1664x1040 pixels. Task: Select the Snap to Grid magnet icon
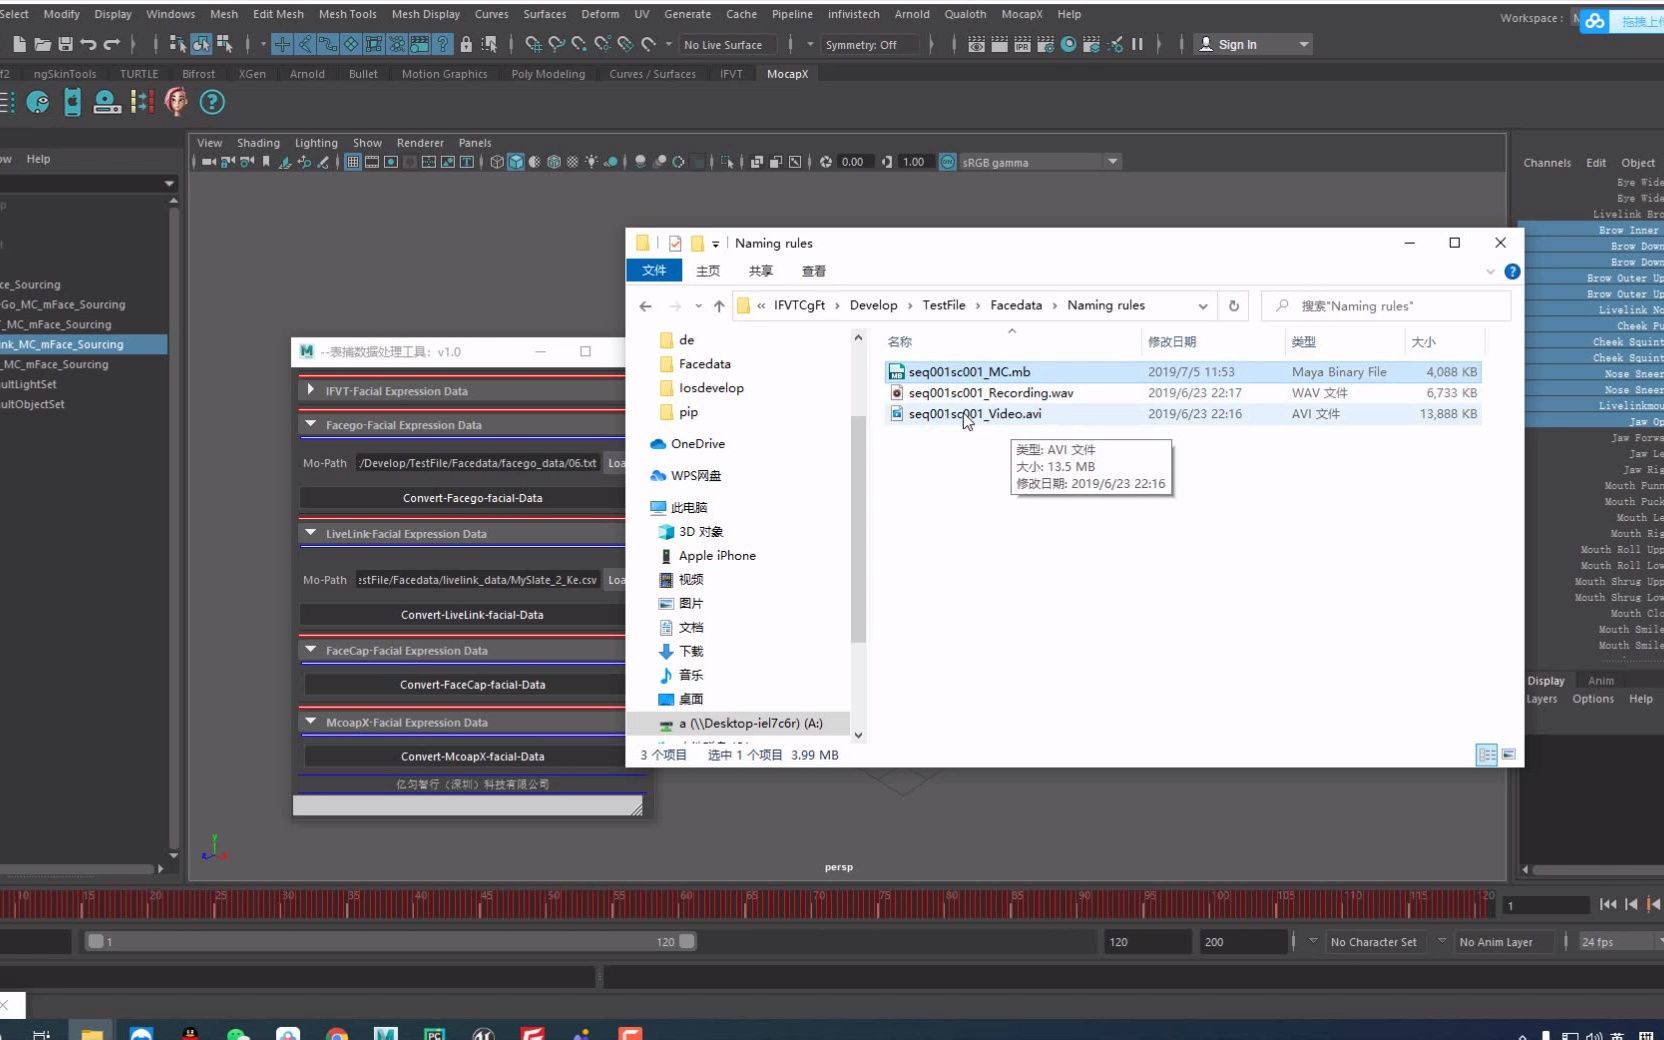point(533,45)
